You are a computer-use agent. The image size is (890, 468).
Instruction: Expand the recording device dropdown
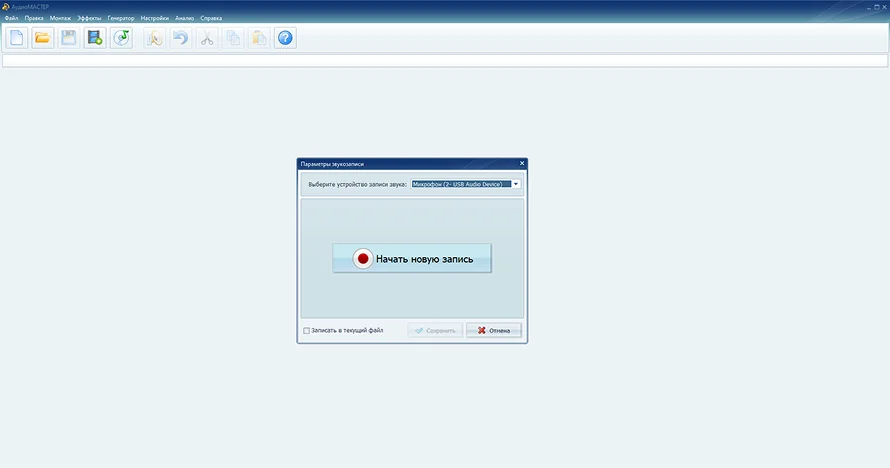[x=516, y=184]
